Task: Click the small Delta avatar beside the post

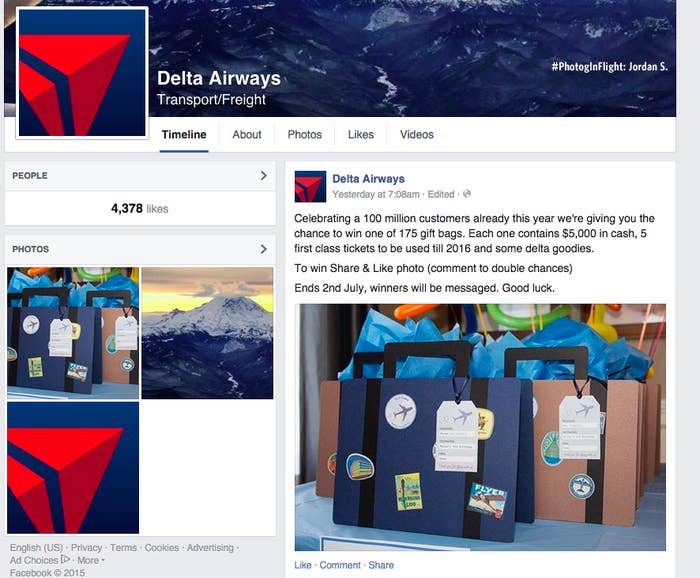Action: pos(310,187)
